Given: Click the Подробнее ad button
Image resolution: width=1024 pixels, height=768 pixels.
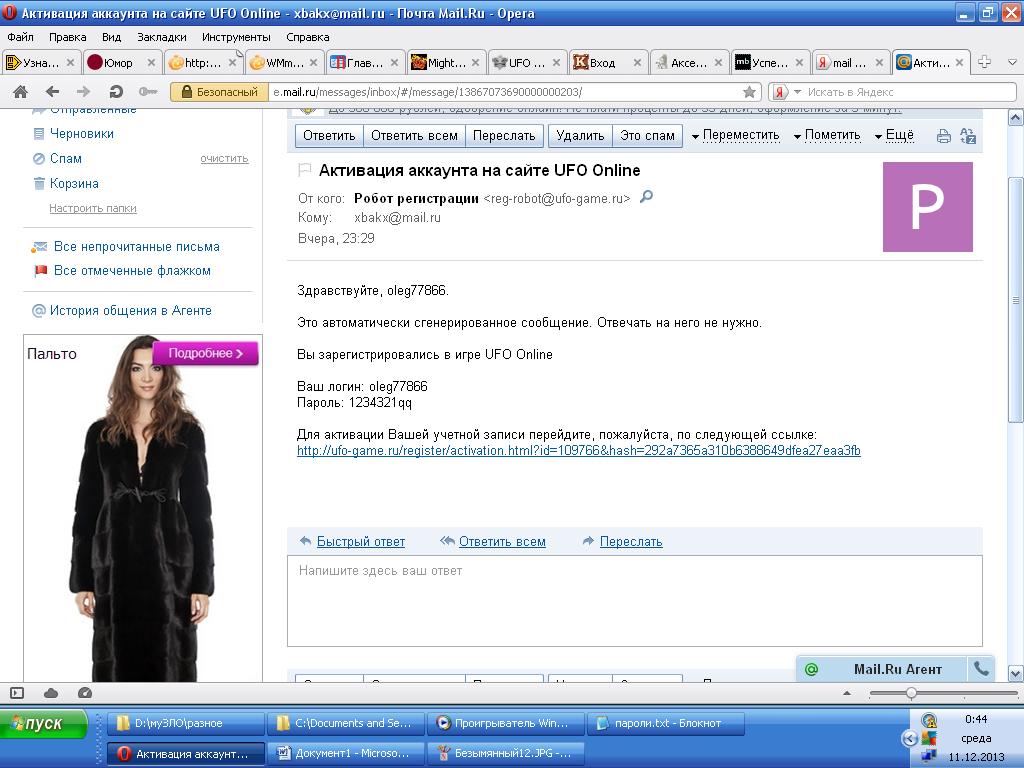Looking at the screenshot, I should pyautogui.click(x=206, y=353).
